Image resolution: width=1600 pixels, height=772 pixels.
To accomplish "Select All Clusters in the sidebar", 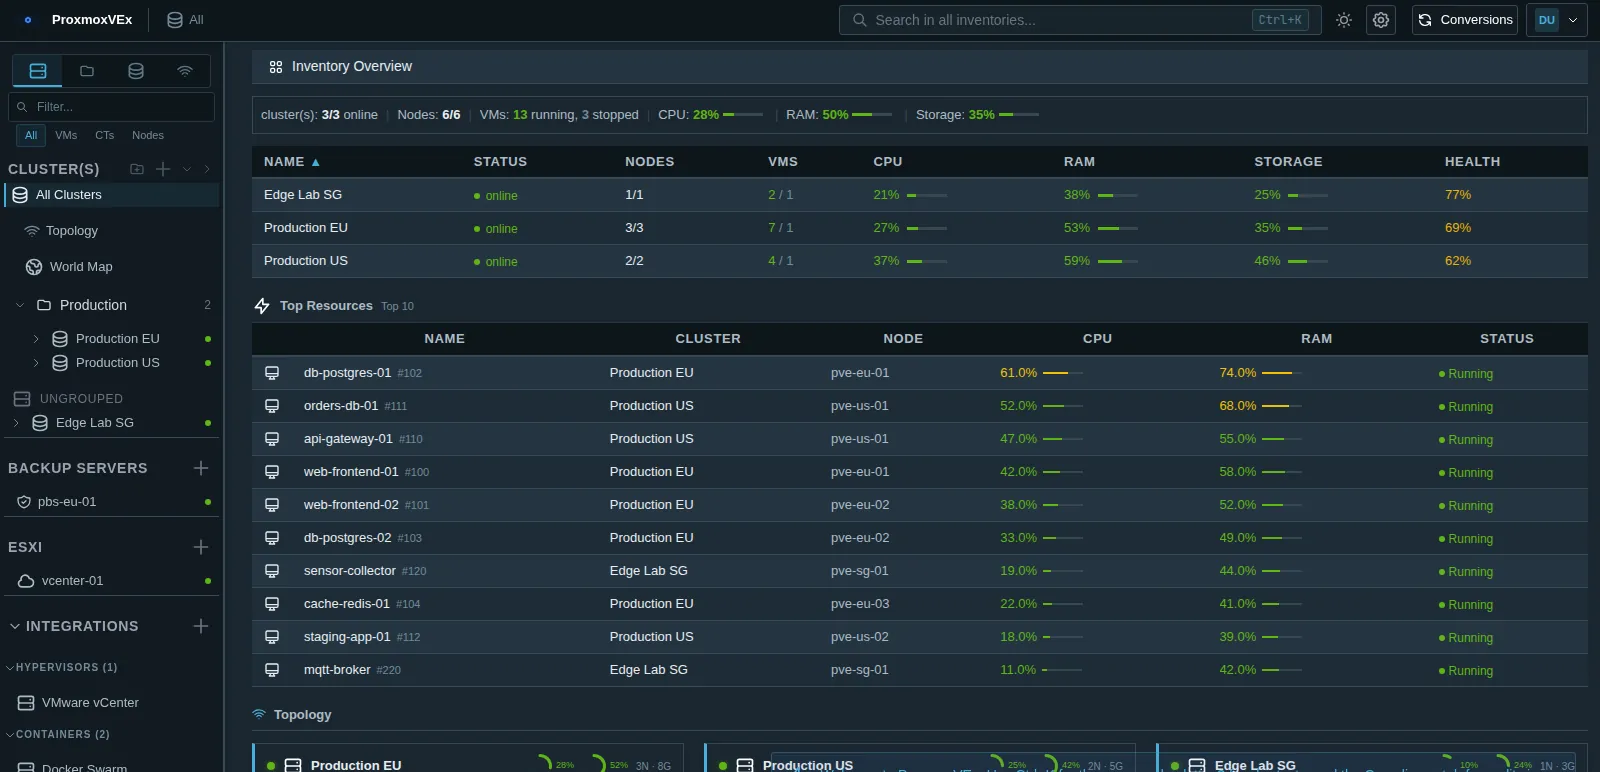I will click(x=111, y=195).
